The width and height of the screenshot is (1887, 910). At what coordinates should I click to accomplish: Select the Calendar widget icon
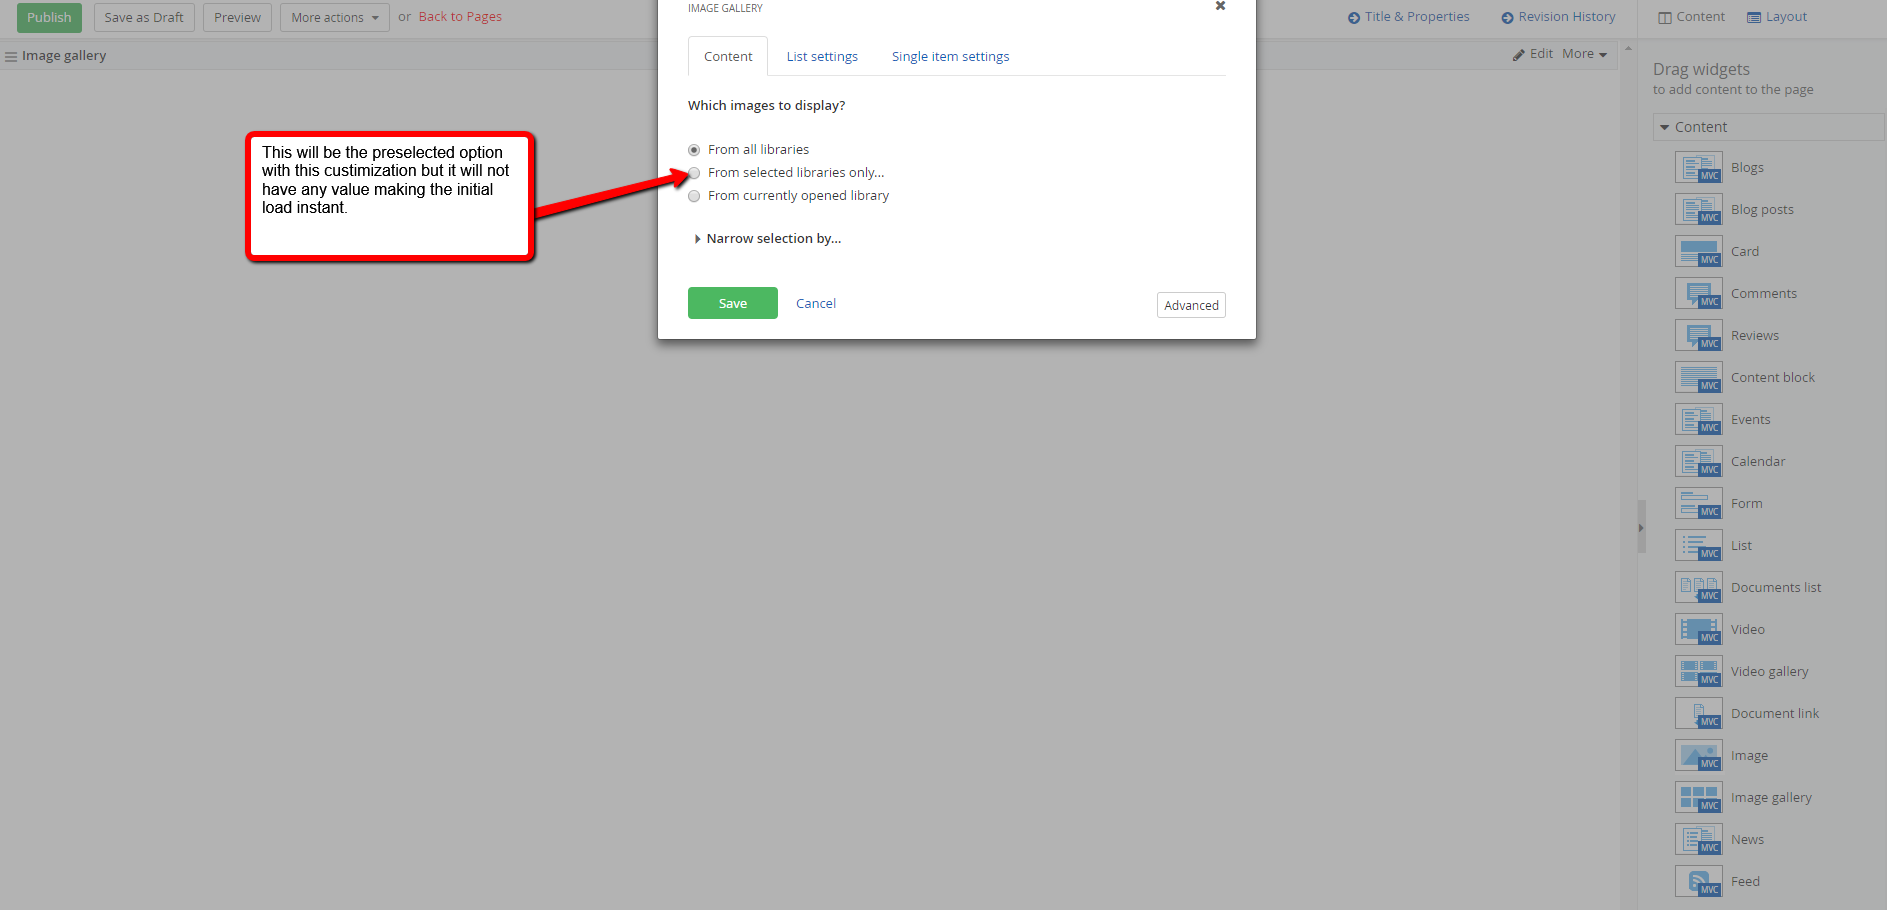click(x=1698, y=461)
